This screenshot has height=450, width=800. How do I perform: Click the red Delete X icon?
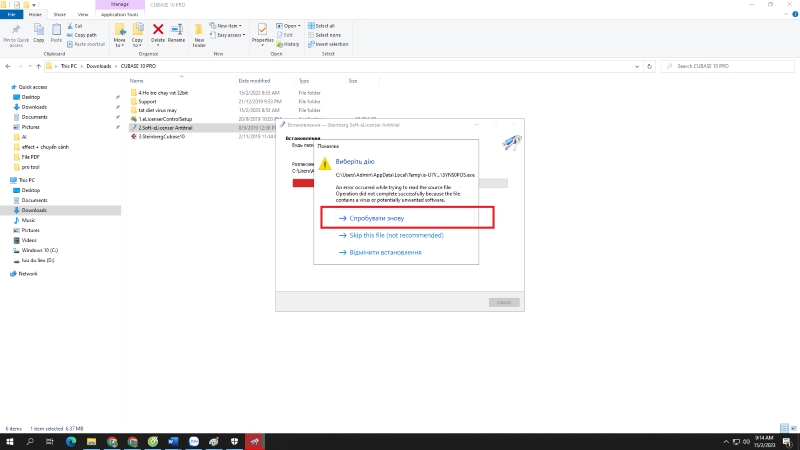[x=158, y=30]
